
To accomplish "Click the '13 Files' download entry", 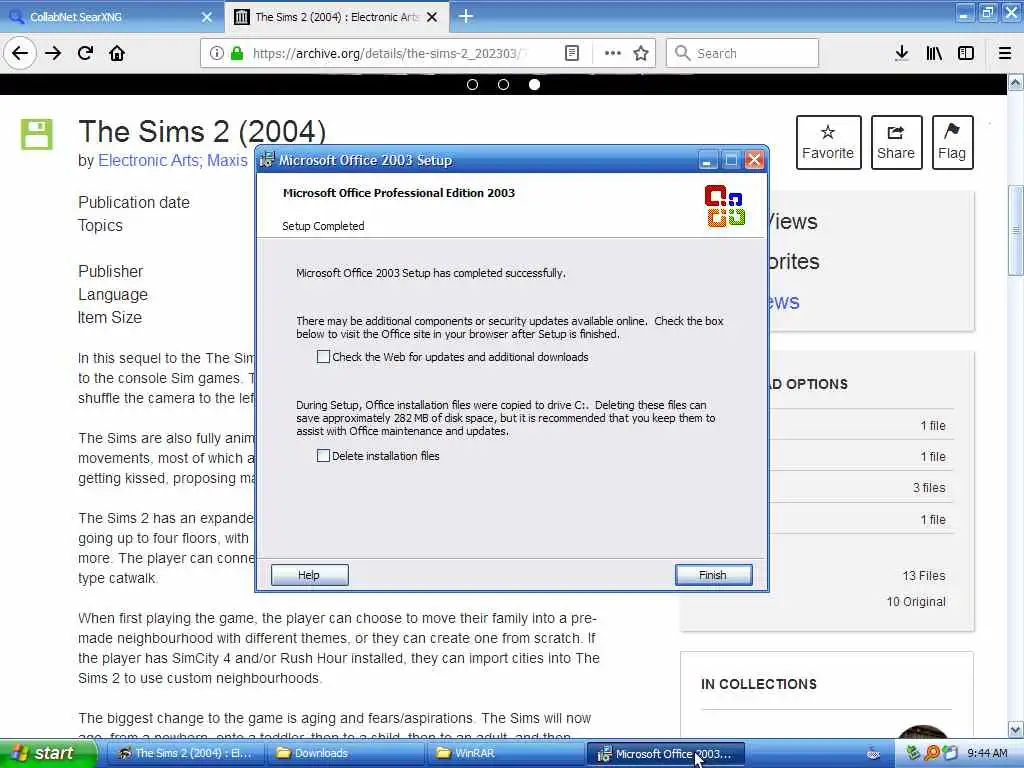I will click(923, 575).
